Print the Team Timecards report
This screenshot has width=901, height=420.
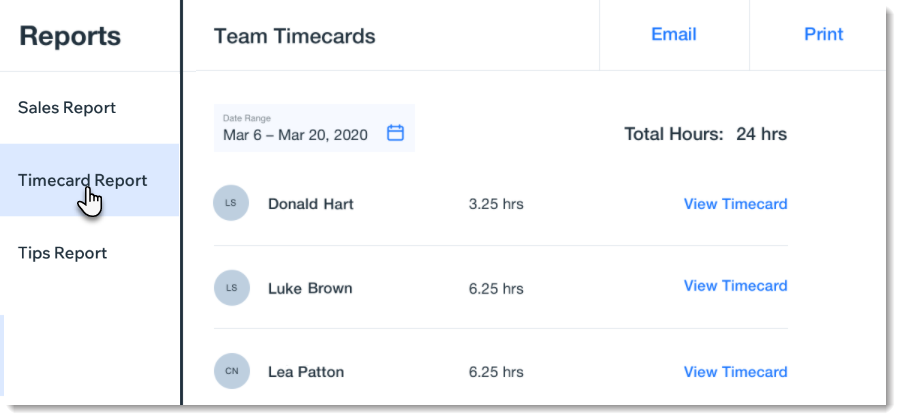tap(823, 34)
